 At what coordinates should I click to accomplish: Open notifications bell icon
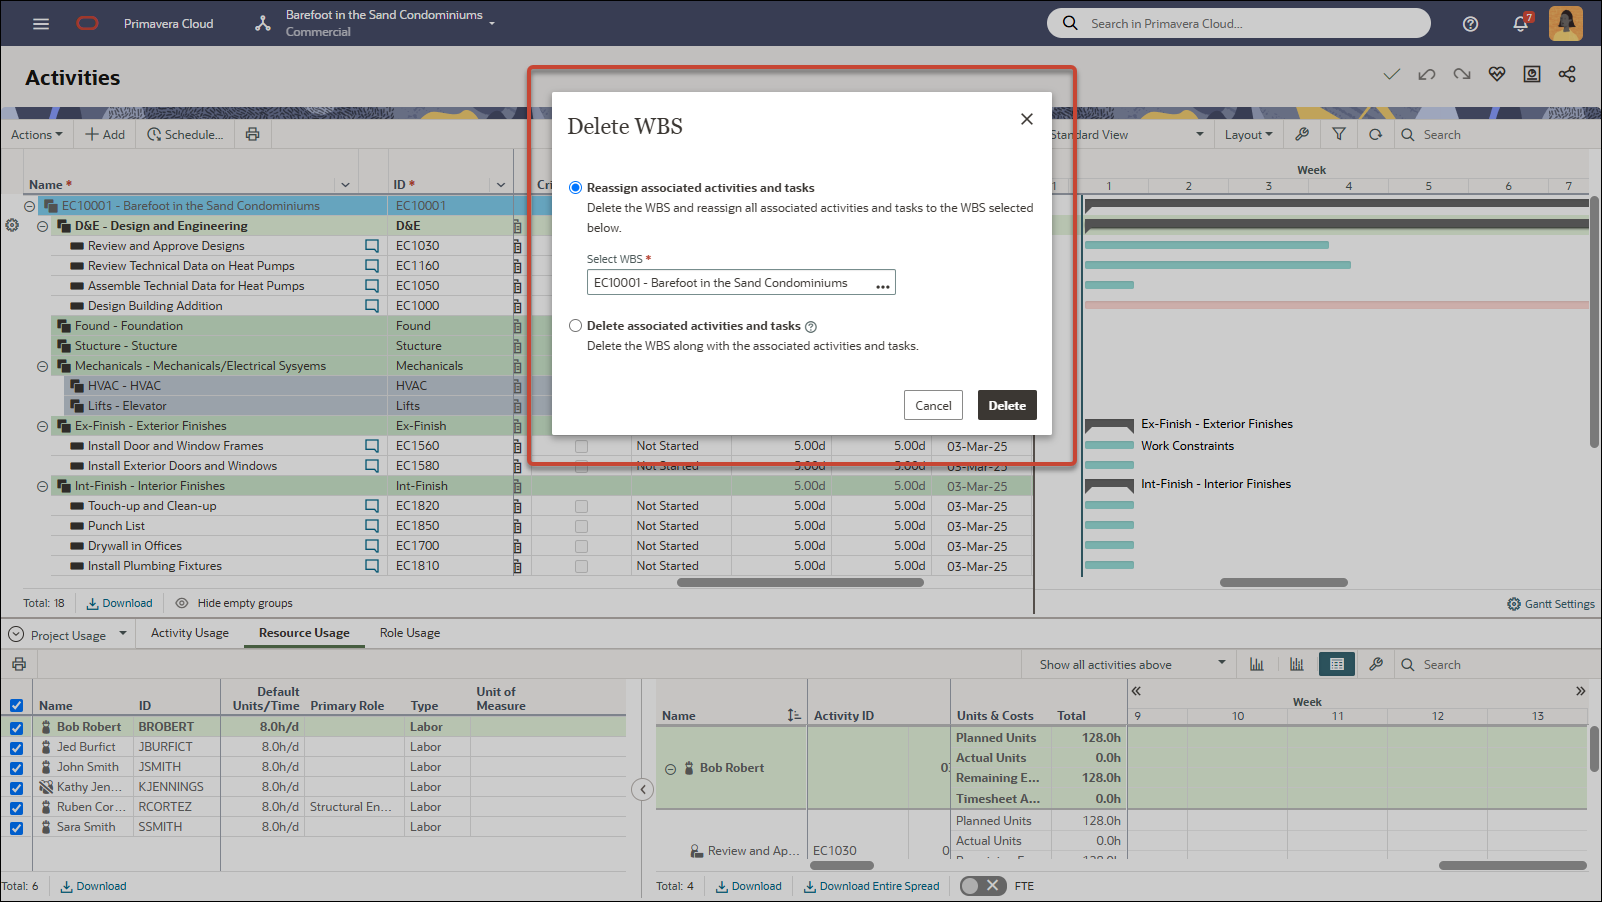(1521, 23)
